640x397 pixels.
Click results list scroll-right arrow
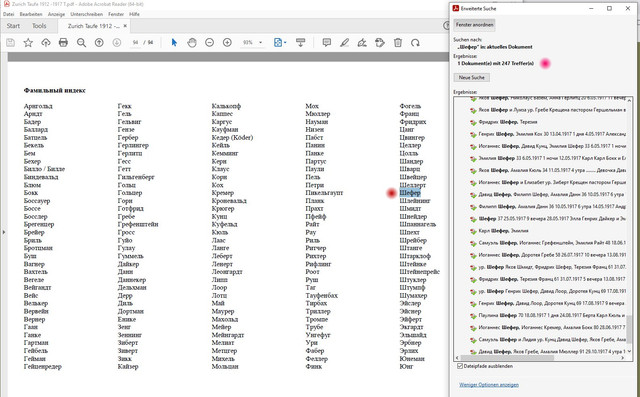(x=622, y=358)
